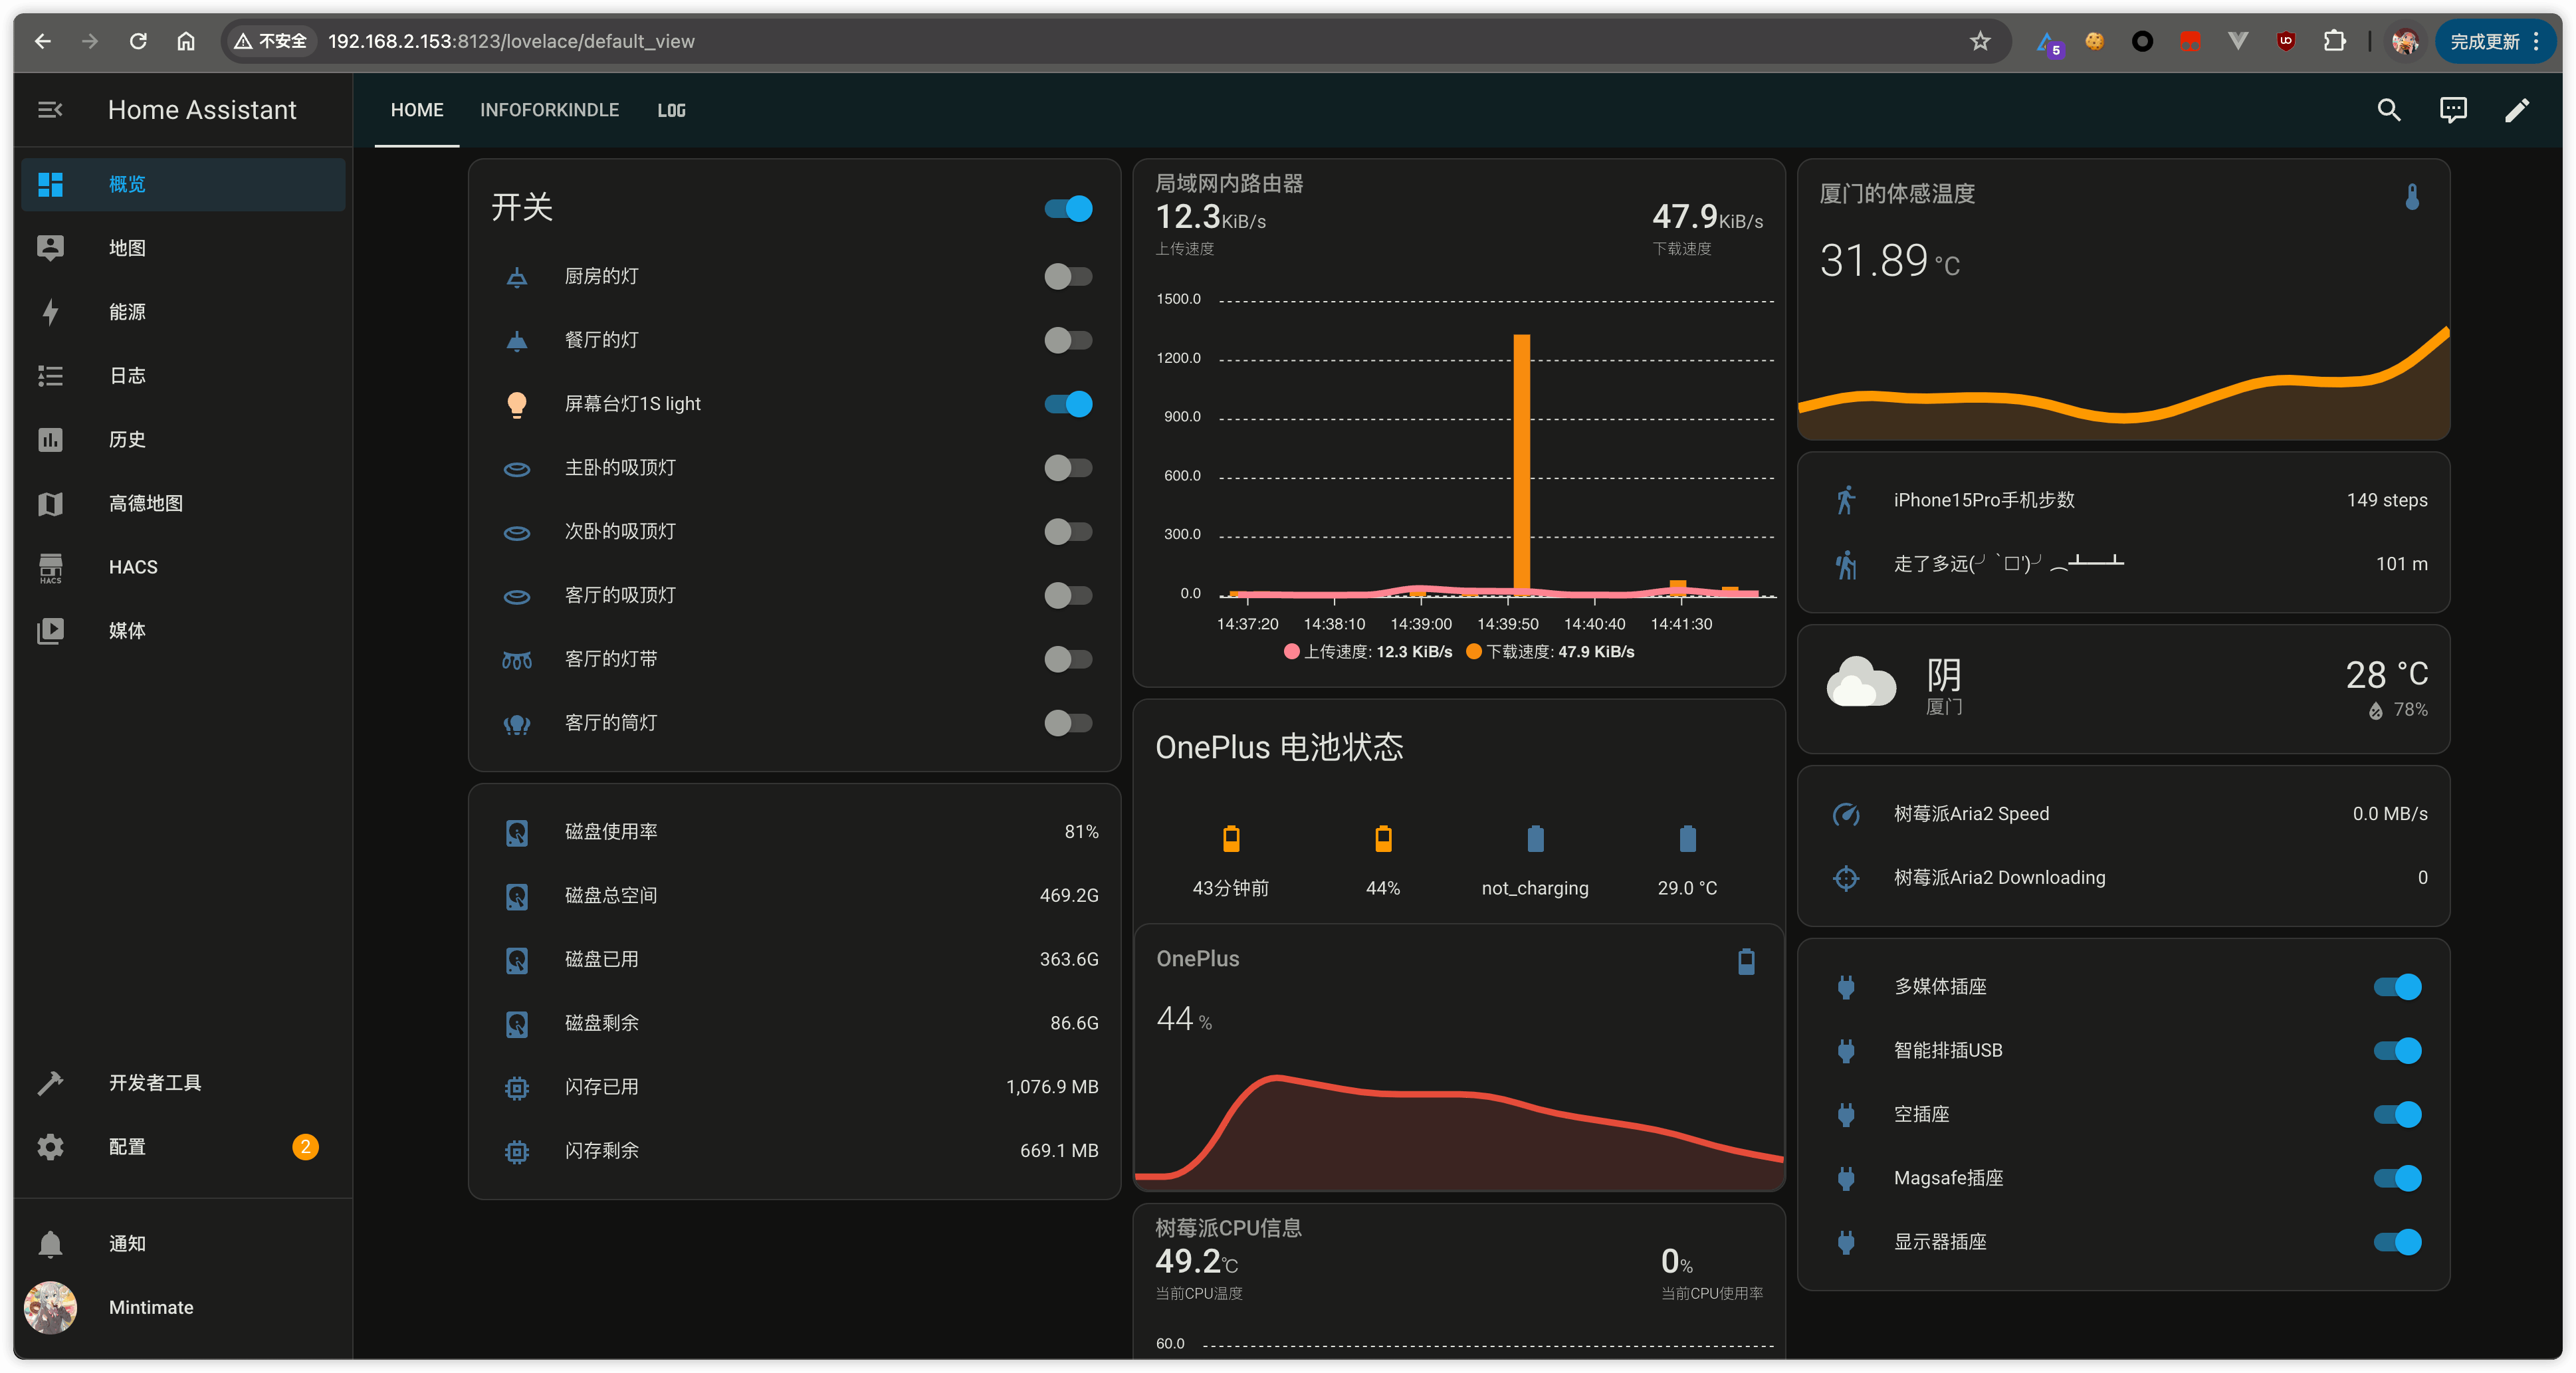
Task: Open the Mintimate user profile
Action: (x=150, y=1307)
